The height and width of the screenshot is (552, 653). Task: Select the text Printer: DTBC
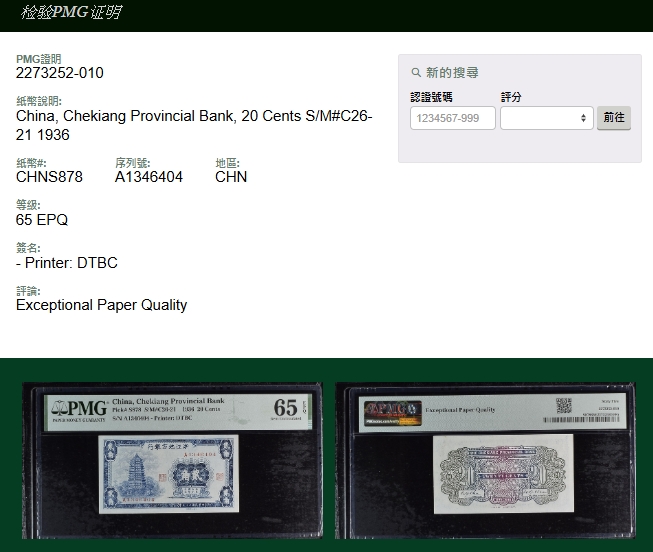pyautogui.click(x=71, y=263)
